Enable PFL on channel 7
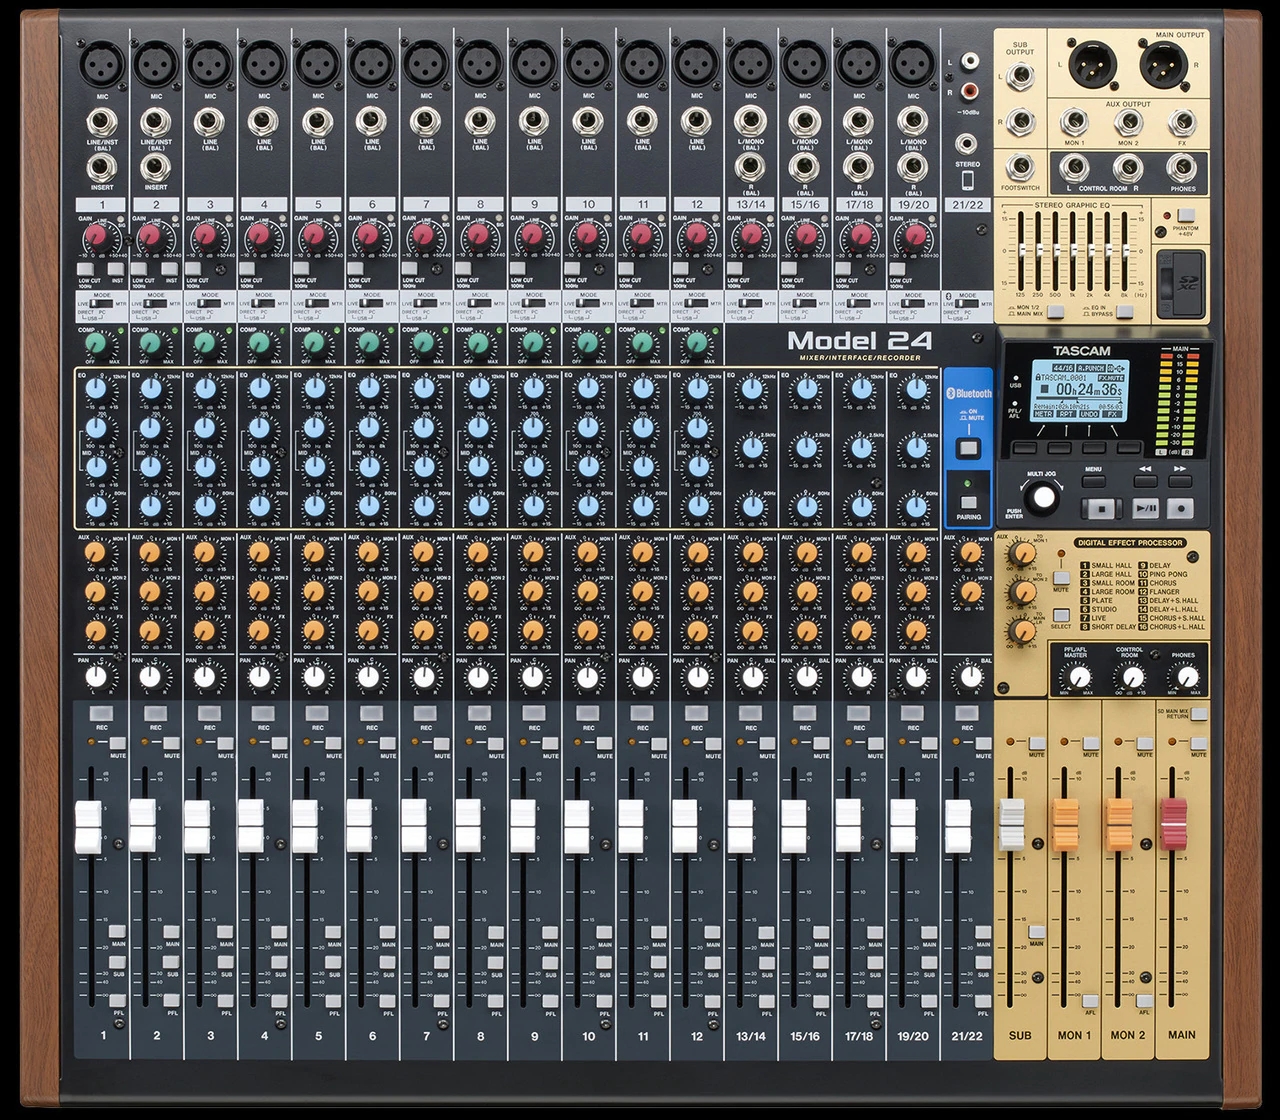Screen dimensions: 1280x1120 [442, 999]
